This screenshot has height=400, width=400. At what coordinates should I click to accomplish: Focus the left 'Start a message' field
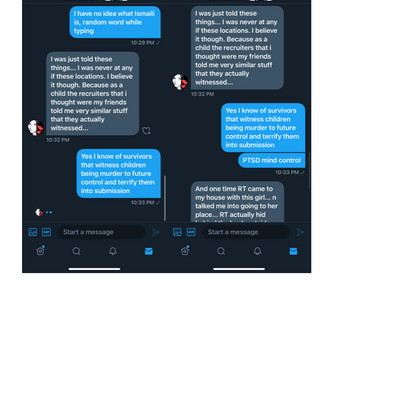(101, 232)
